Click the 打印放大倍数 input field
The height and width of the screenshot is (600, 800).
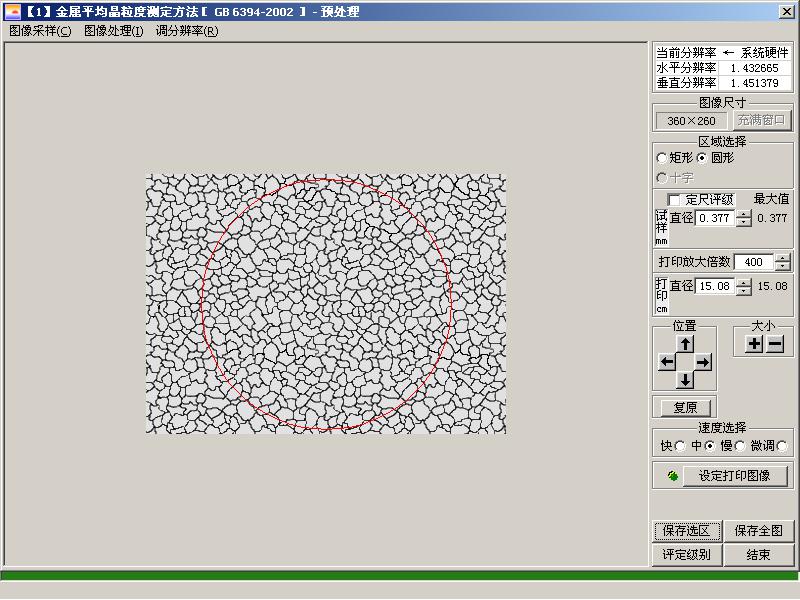(x=753, y=262)
